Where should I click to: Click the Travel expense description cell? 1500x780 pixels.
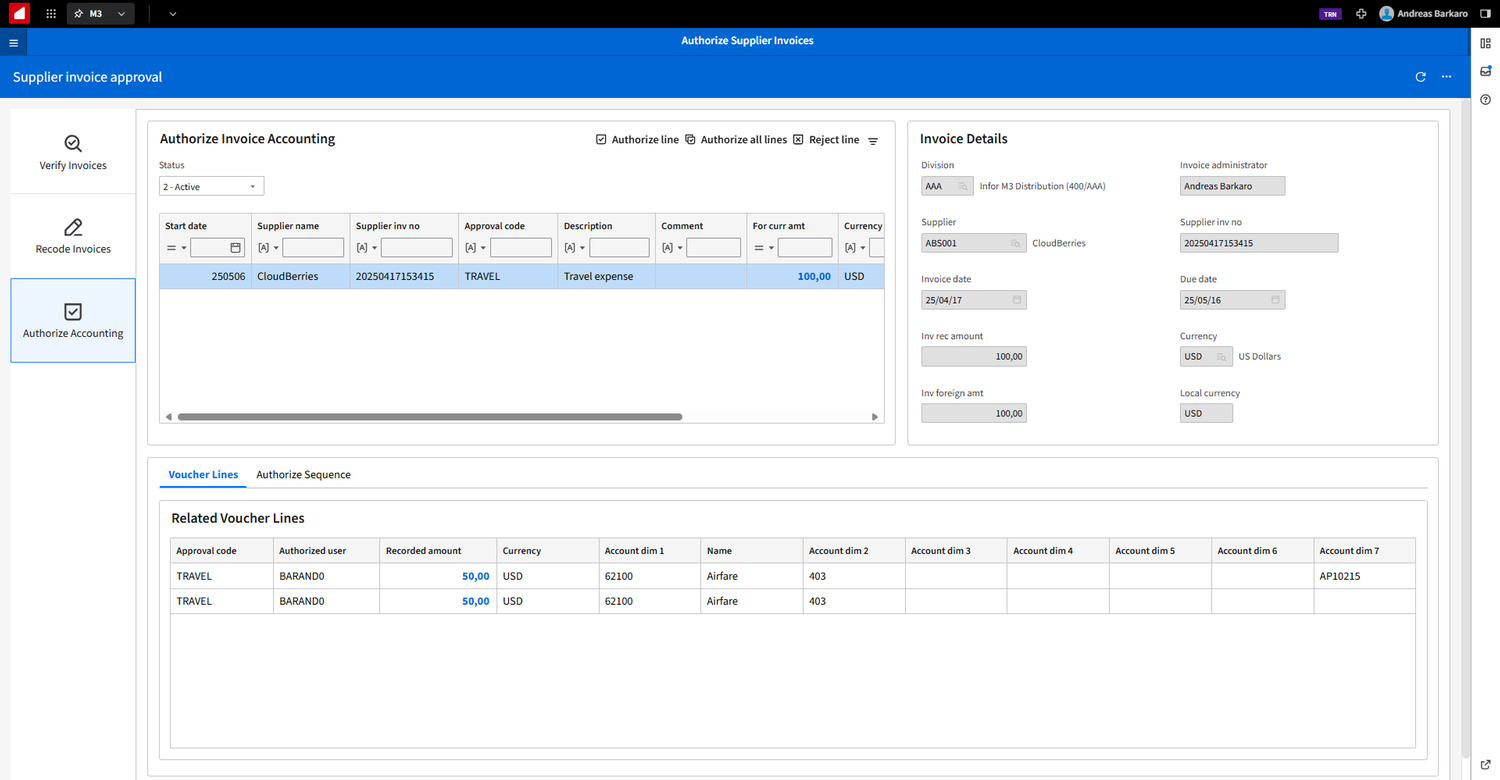(606, 276)
